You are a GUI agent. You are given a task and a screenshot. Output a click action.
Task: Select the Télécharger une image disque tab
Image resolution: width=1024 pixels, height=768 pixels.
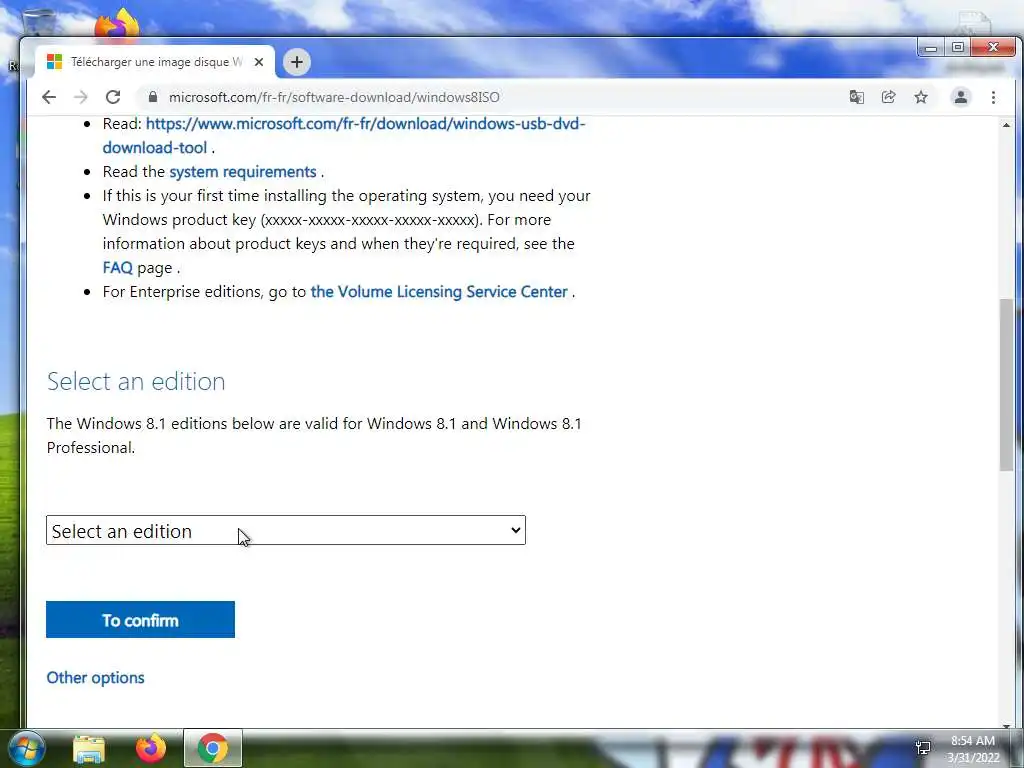[x=155, y=62]
